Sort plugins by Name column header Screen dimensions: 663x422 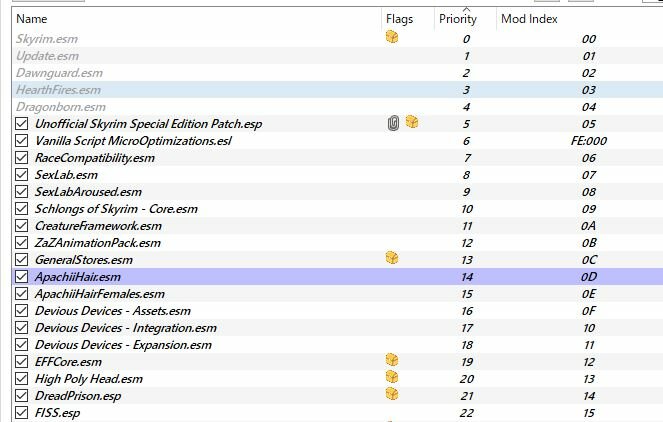point(32,19)
